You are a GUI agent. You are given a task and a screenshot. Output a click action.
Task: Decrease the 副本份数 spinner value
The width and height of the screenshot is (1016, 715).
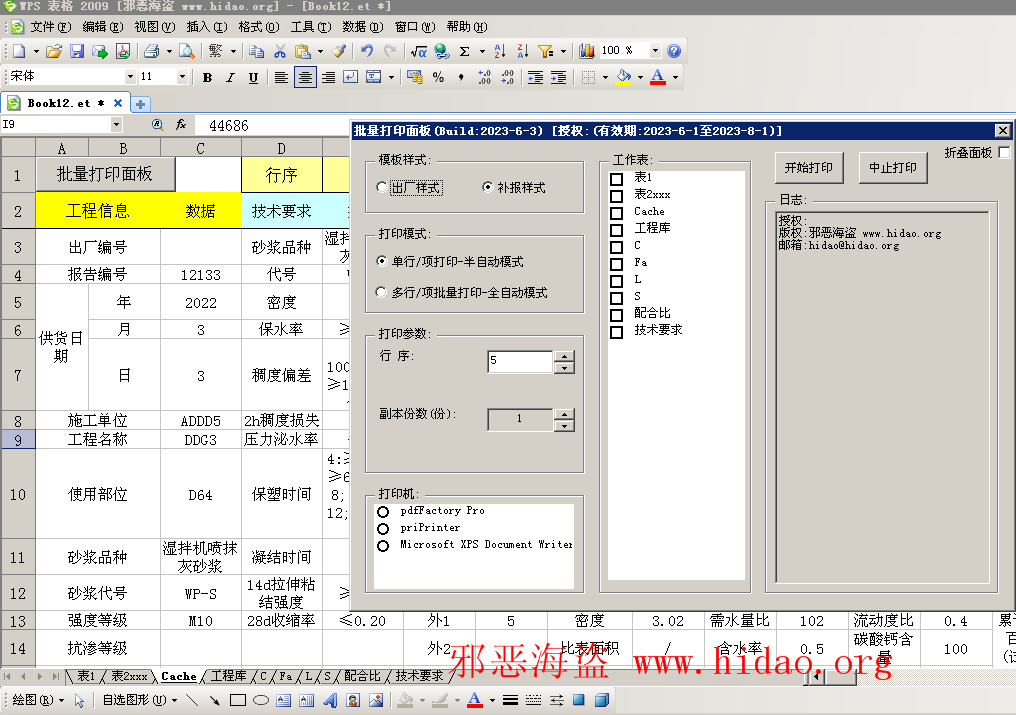tap(564, 425)
